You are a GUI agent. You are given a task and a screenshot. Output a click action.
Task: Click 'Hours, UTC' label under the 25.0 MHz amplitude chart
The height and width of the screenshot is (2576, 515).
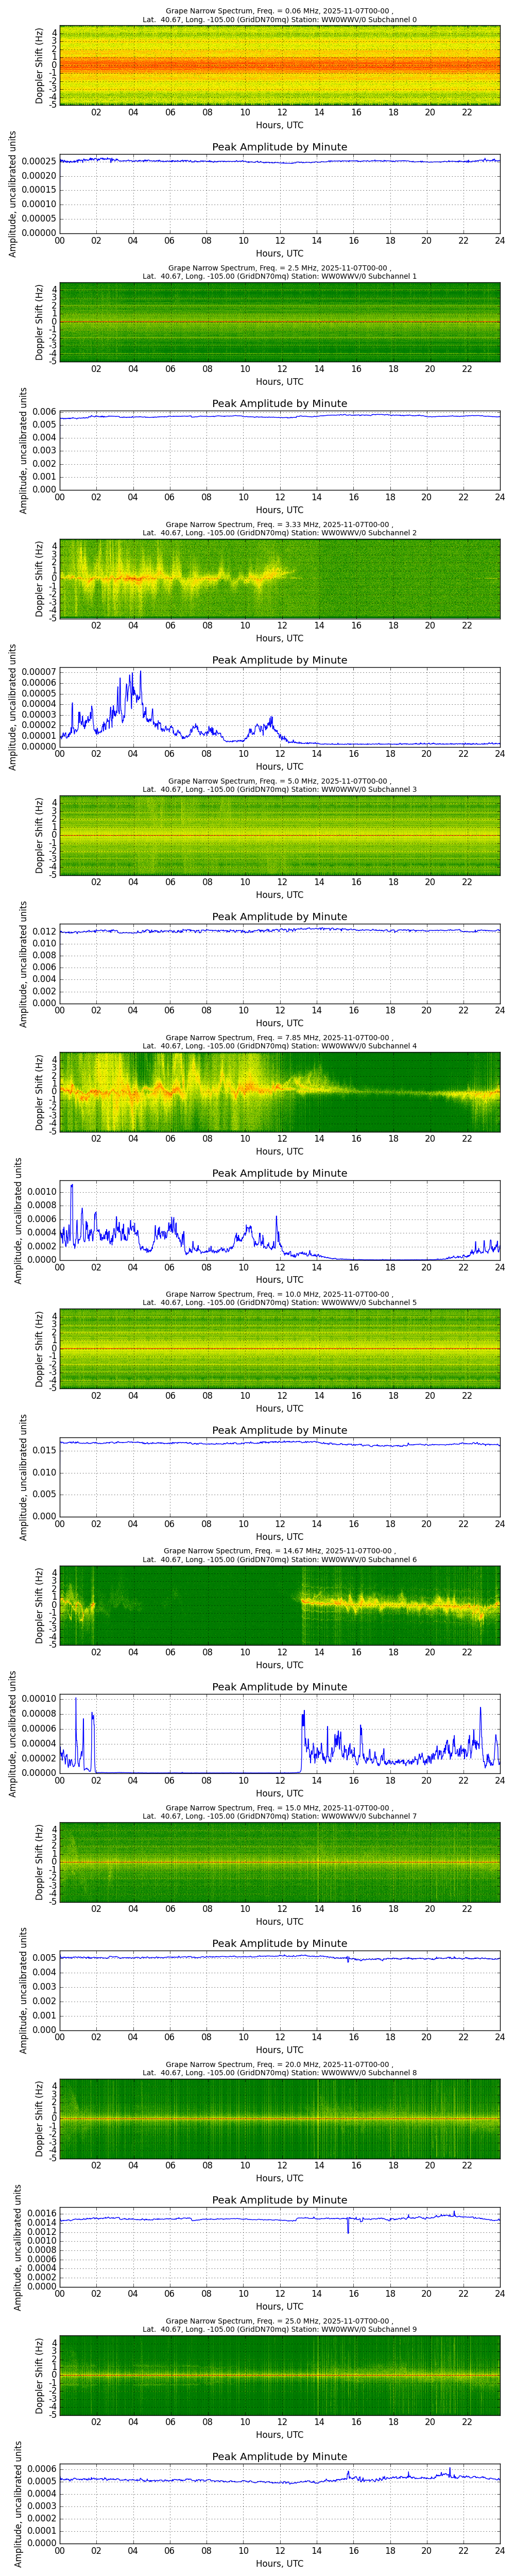coord(279,2563)
